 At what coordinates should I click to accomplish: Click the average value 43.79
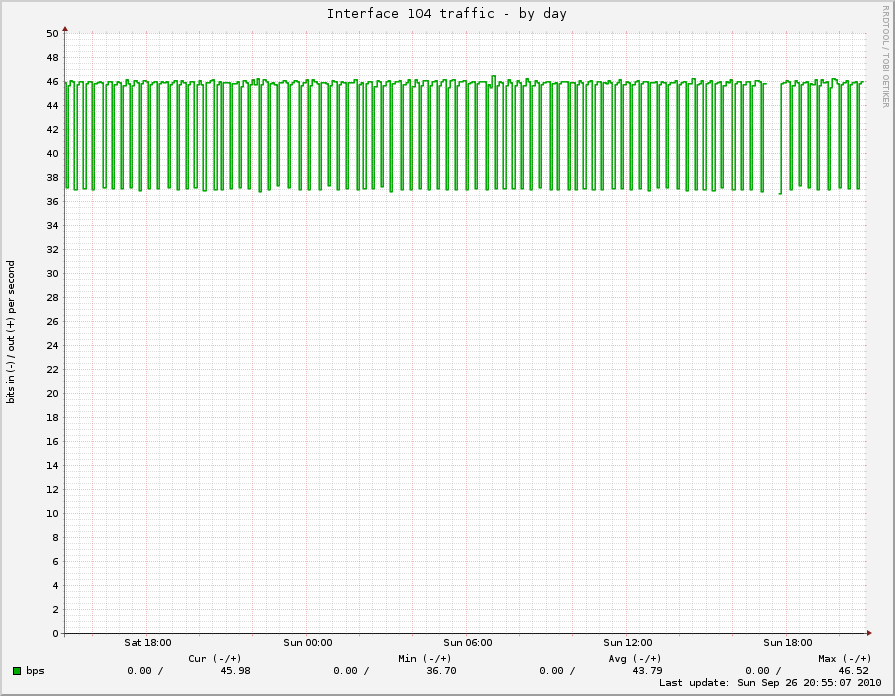[x=647, y=671]
